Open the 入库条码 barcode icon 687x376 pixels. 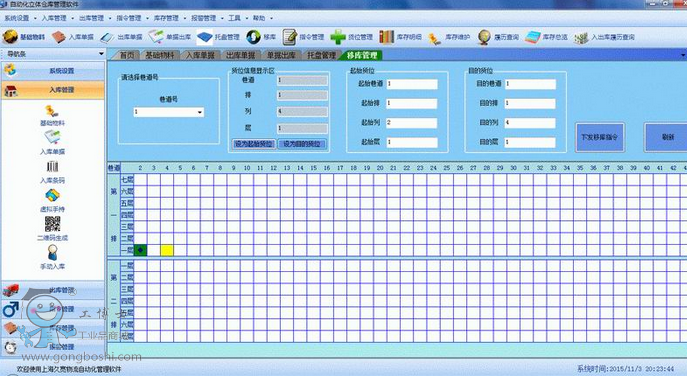tap(53, 167)
